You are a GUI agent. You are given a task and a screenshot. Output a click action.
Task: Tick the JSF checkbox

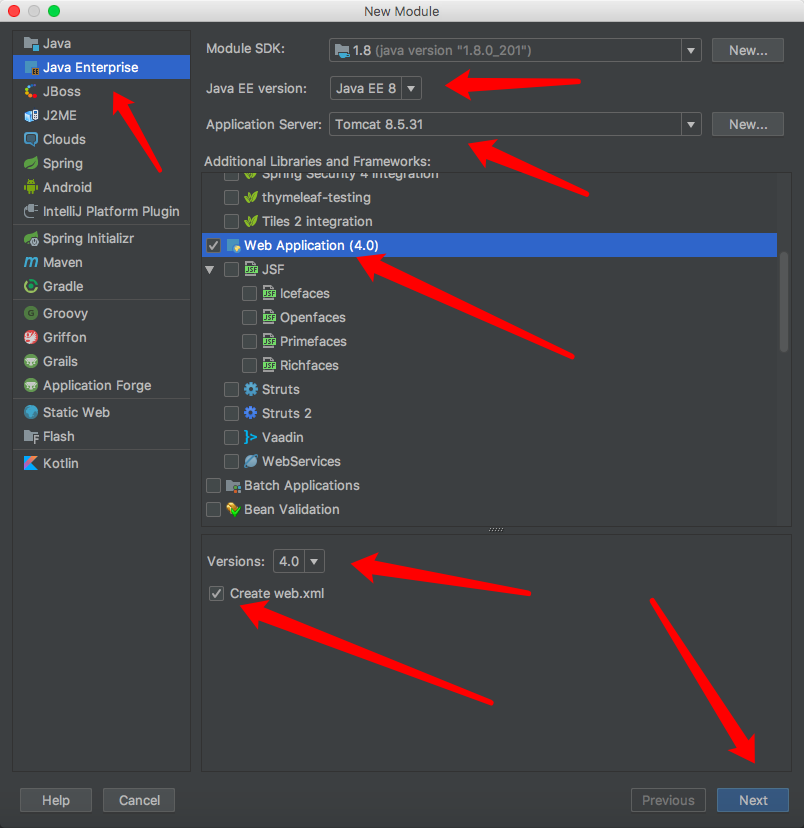(x=231, y=269)
